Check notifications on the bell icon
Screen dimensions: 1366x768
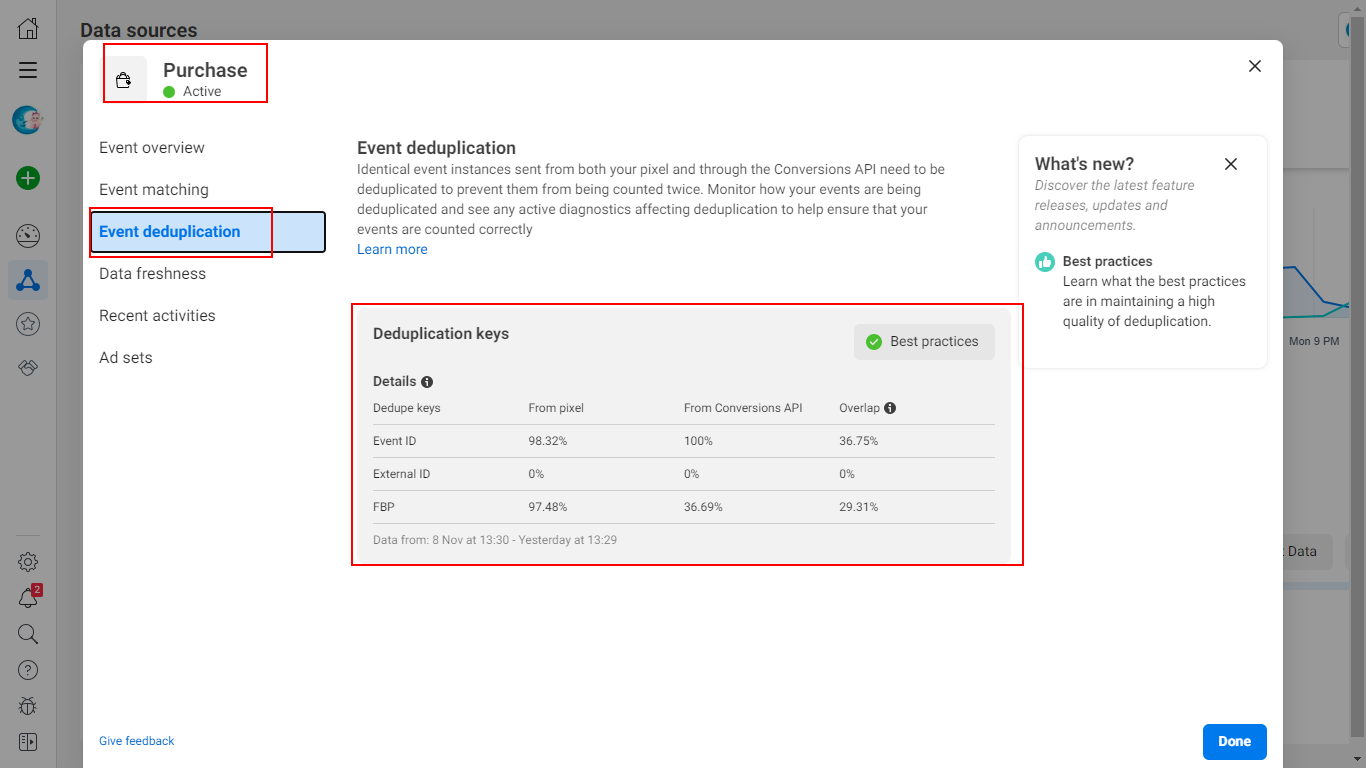click(x=27, y=597)
